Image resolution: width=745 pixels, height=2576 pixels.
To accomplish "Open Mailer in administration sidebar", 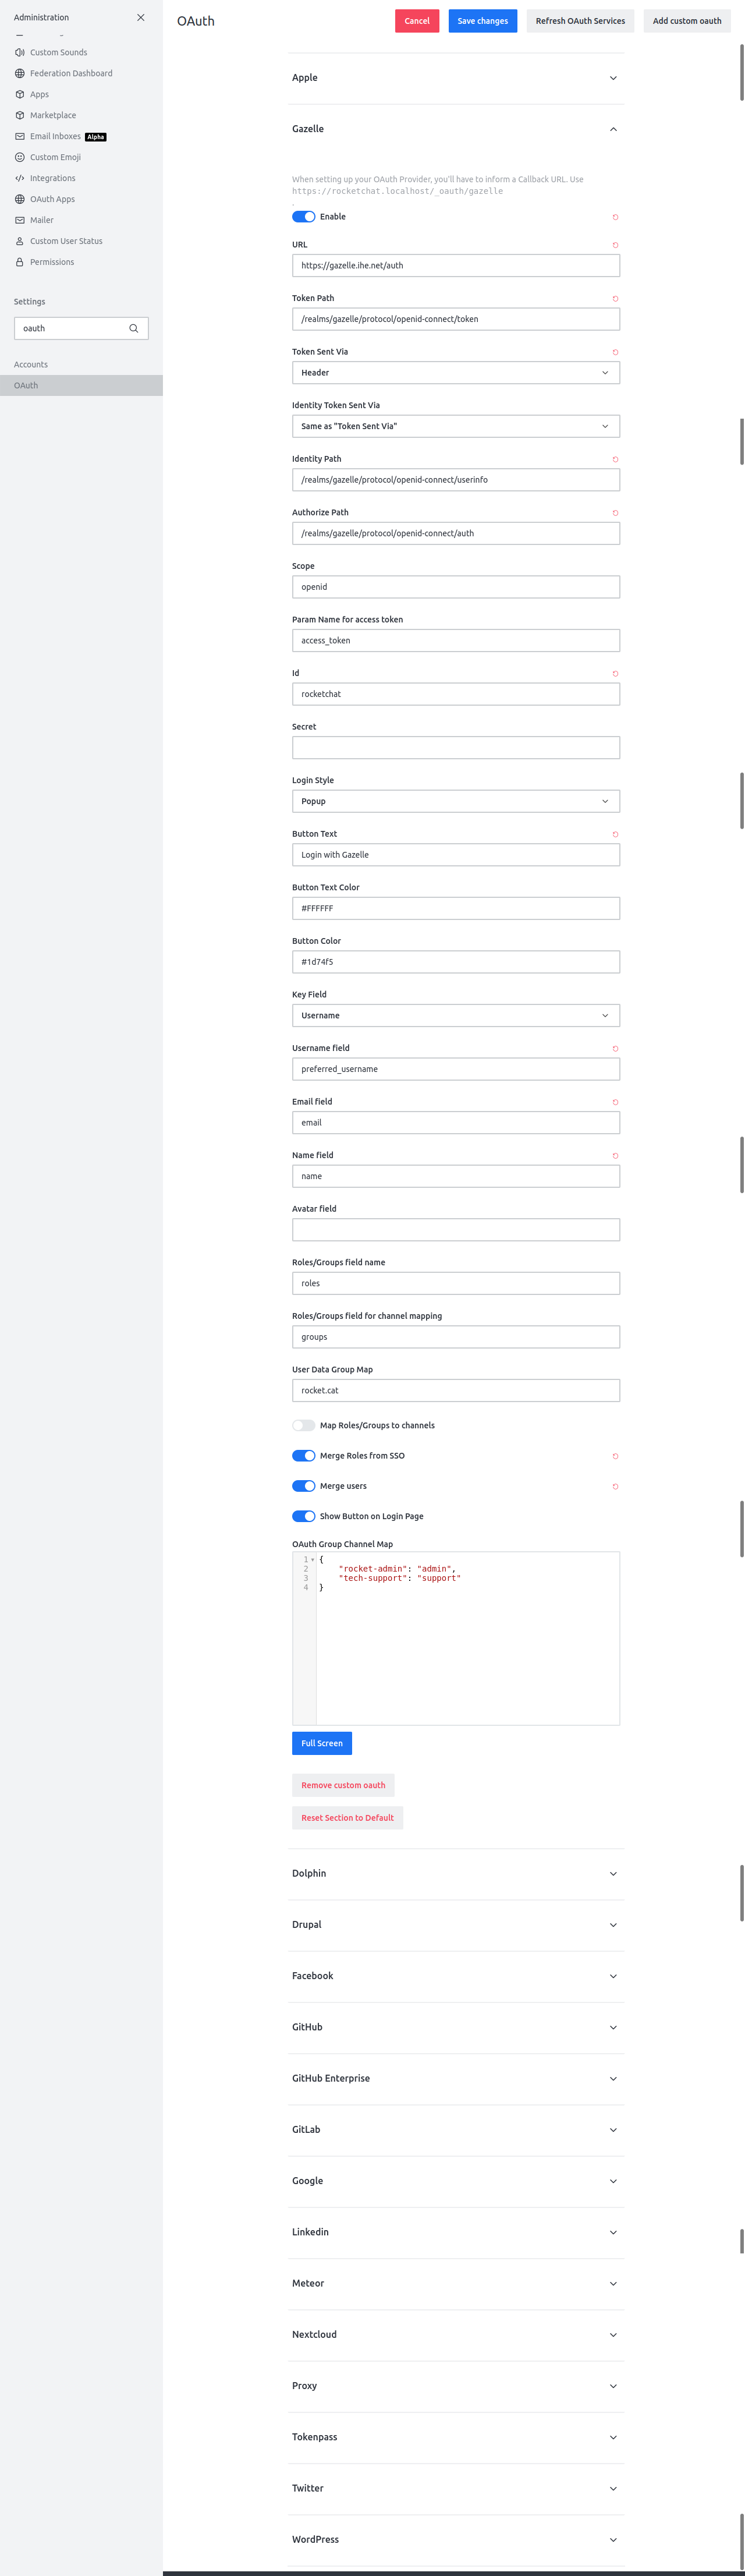I will coord(42,220).
